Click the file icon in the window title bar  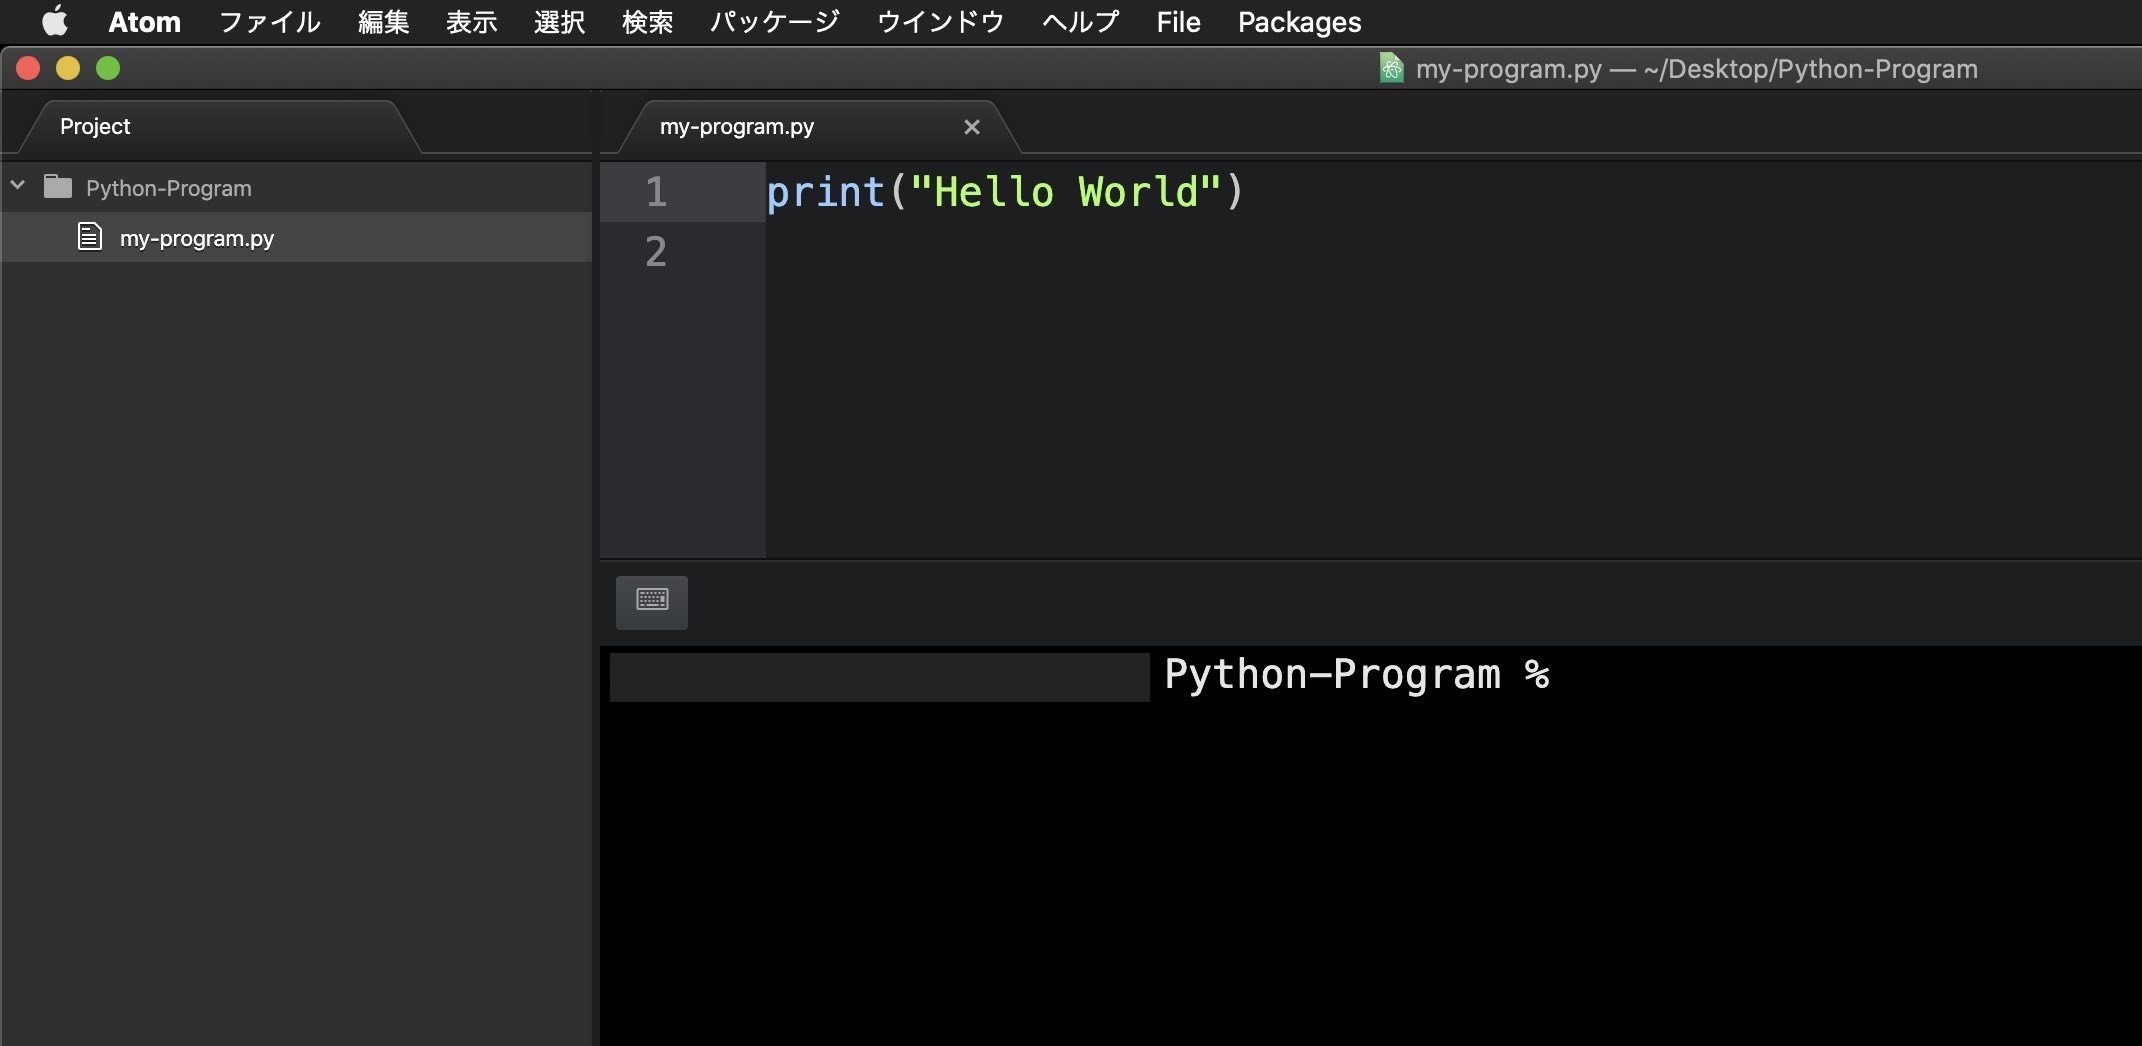pyautogui.click(x=1391, y=68)
